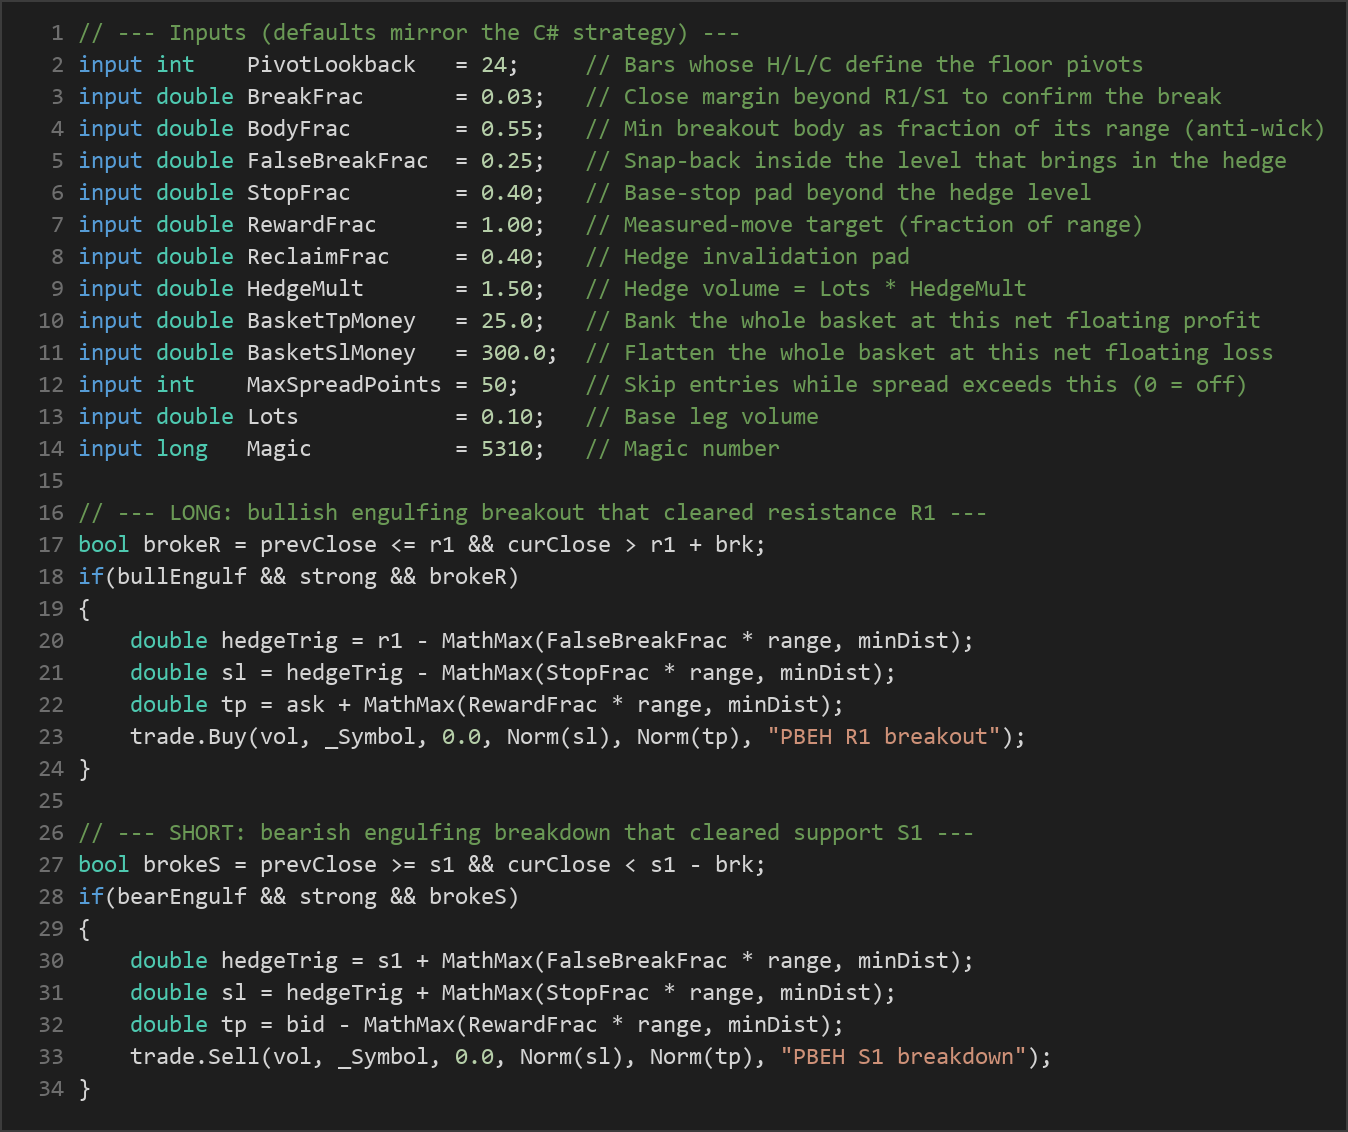Viewport: 1348px width, 1132px height.
Task: Click line number 17 in the gutter
Action: click(x=51, y=545)
